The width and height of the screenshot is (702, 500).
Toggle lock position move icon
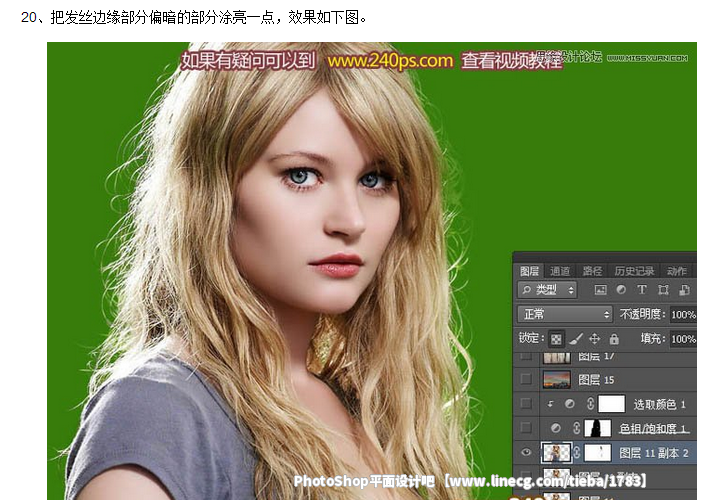(x=594, y=339)
